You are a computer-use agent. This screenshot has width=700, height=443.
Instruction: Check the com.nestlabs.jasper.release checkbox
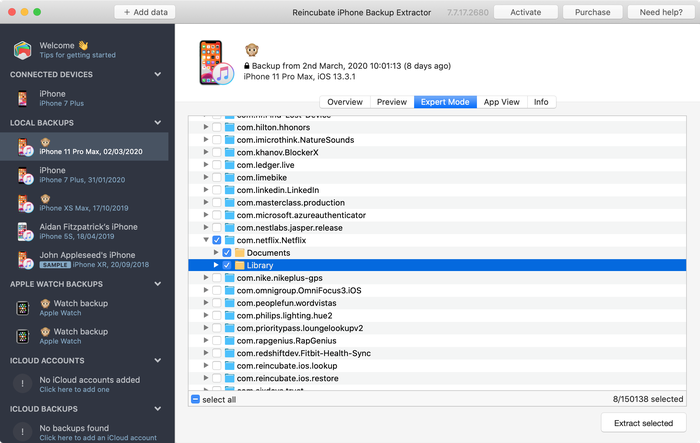coord(217,228)
